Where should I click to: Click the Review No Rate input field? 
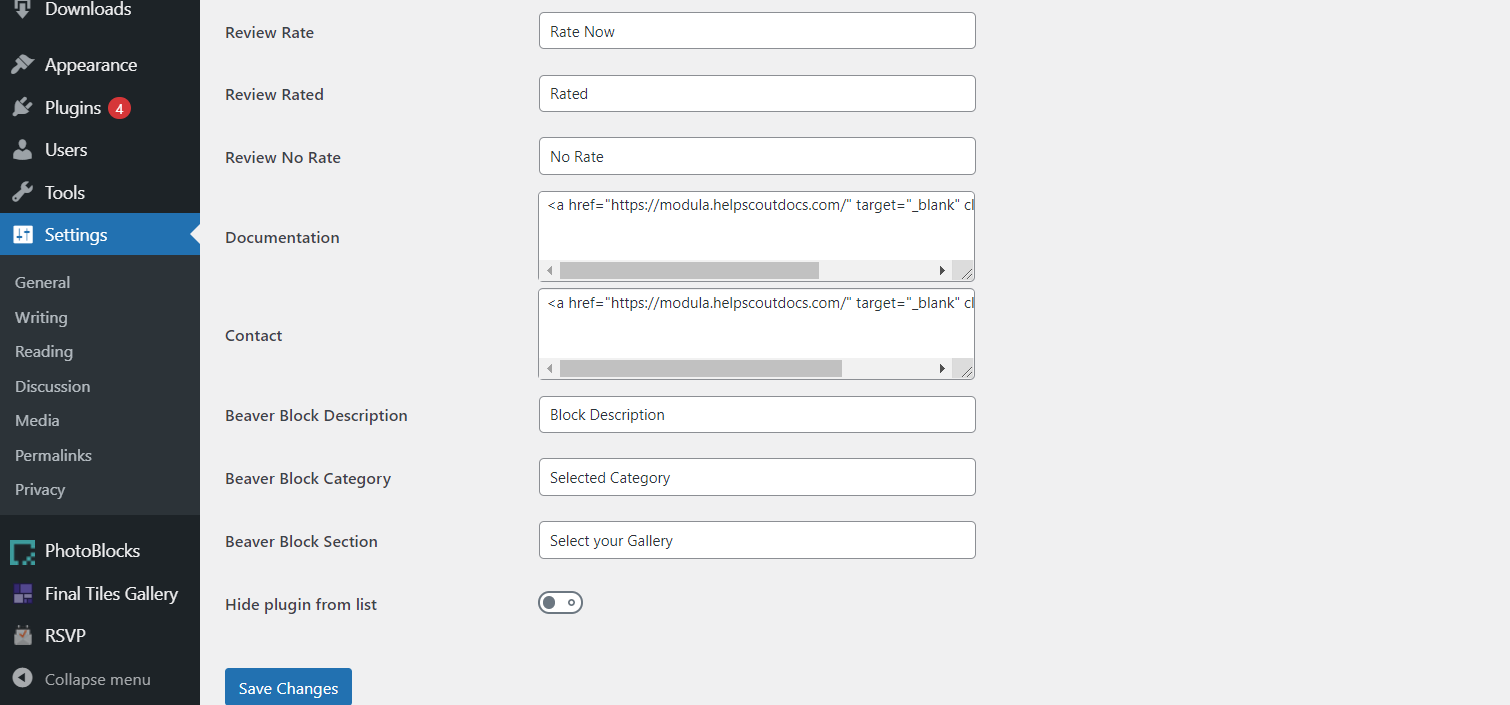click(757, 156)
